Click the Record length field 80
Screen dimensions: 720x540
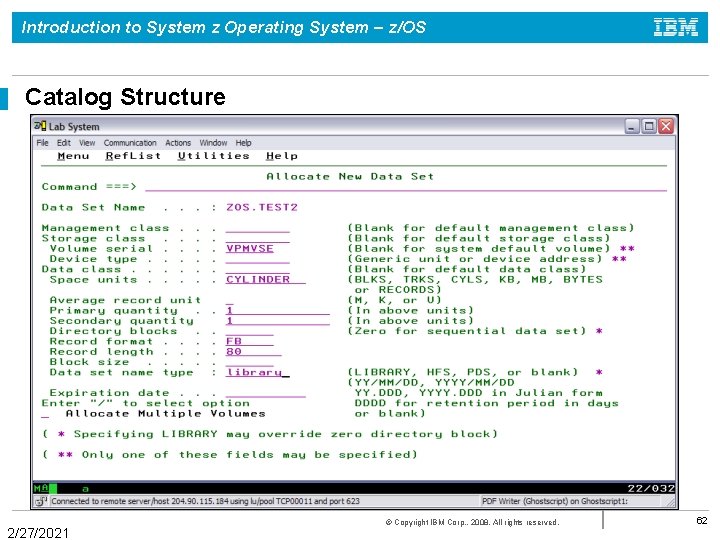click(x=253, y=352)
